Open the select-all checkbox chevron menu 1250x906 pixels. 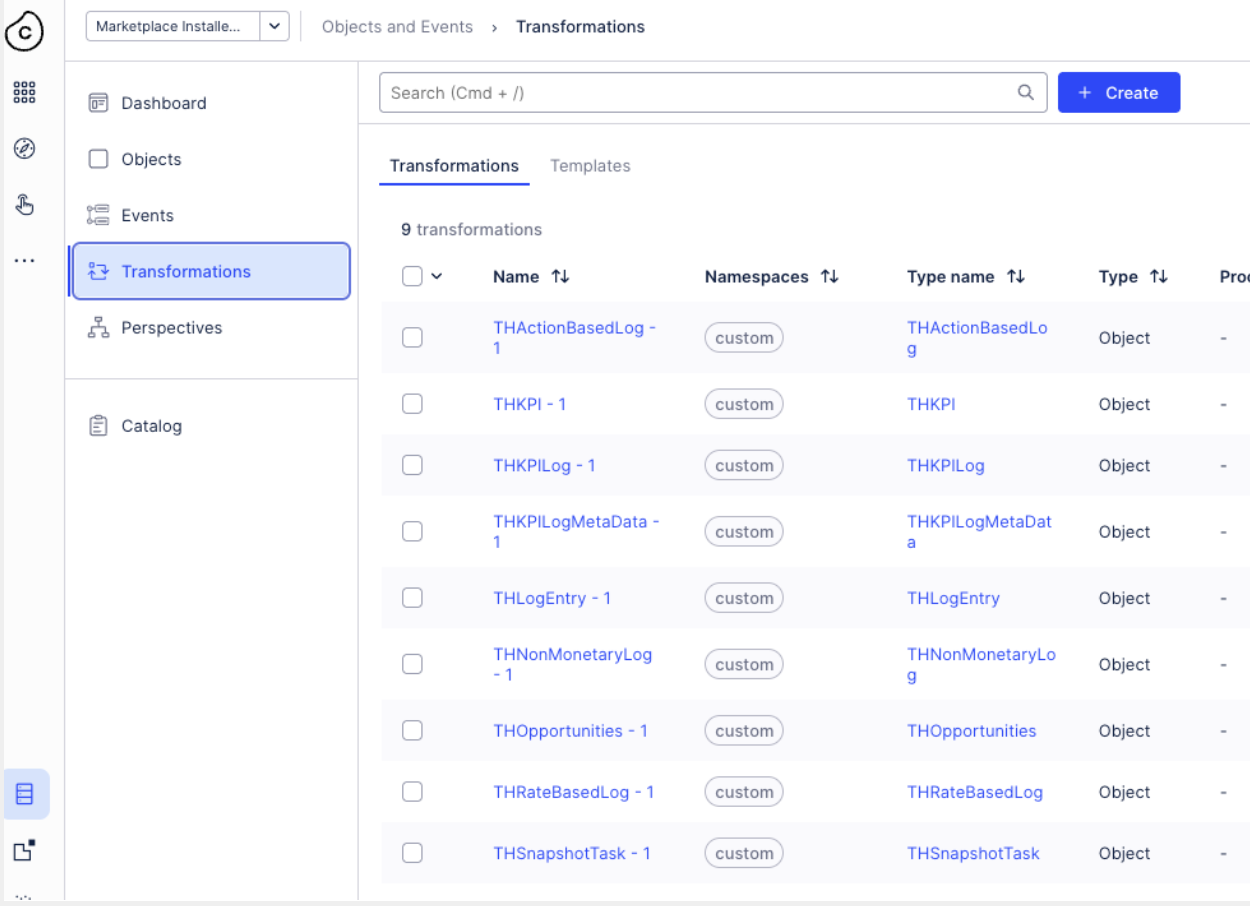click(x=437, y=277)
